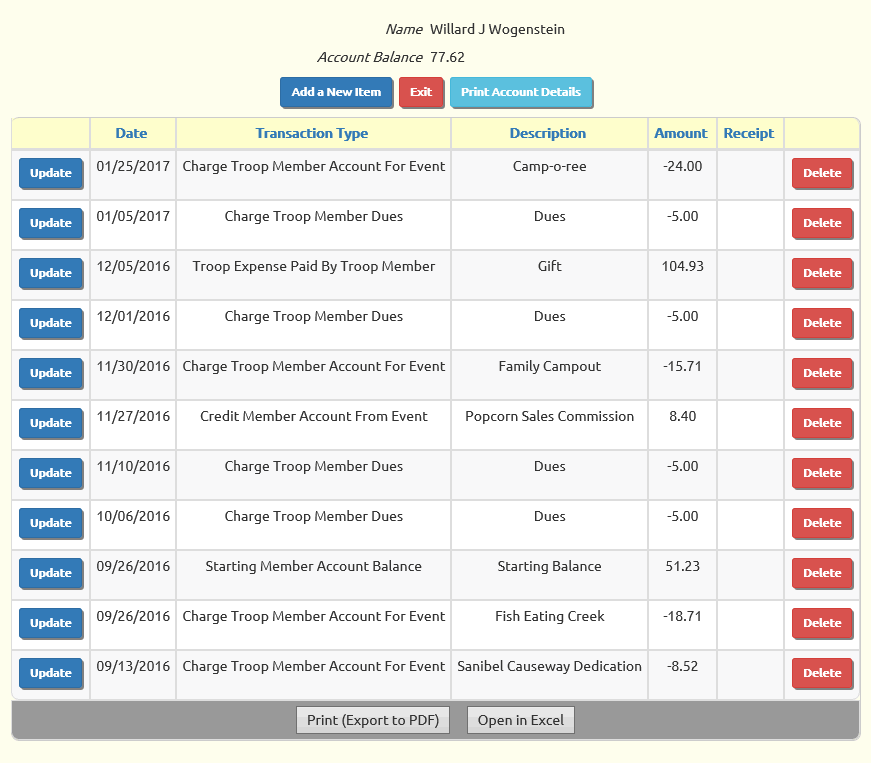The image size is (871, 763).
Task: Delete the Popcorn Sales Commission entry
Action: 822,423
